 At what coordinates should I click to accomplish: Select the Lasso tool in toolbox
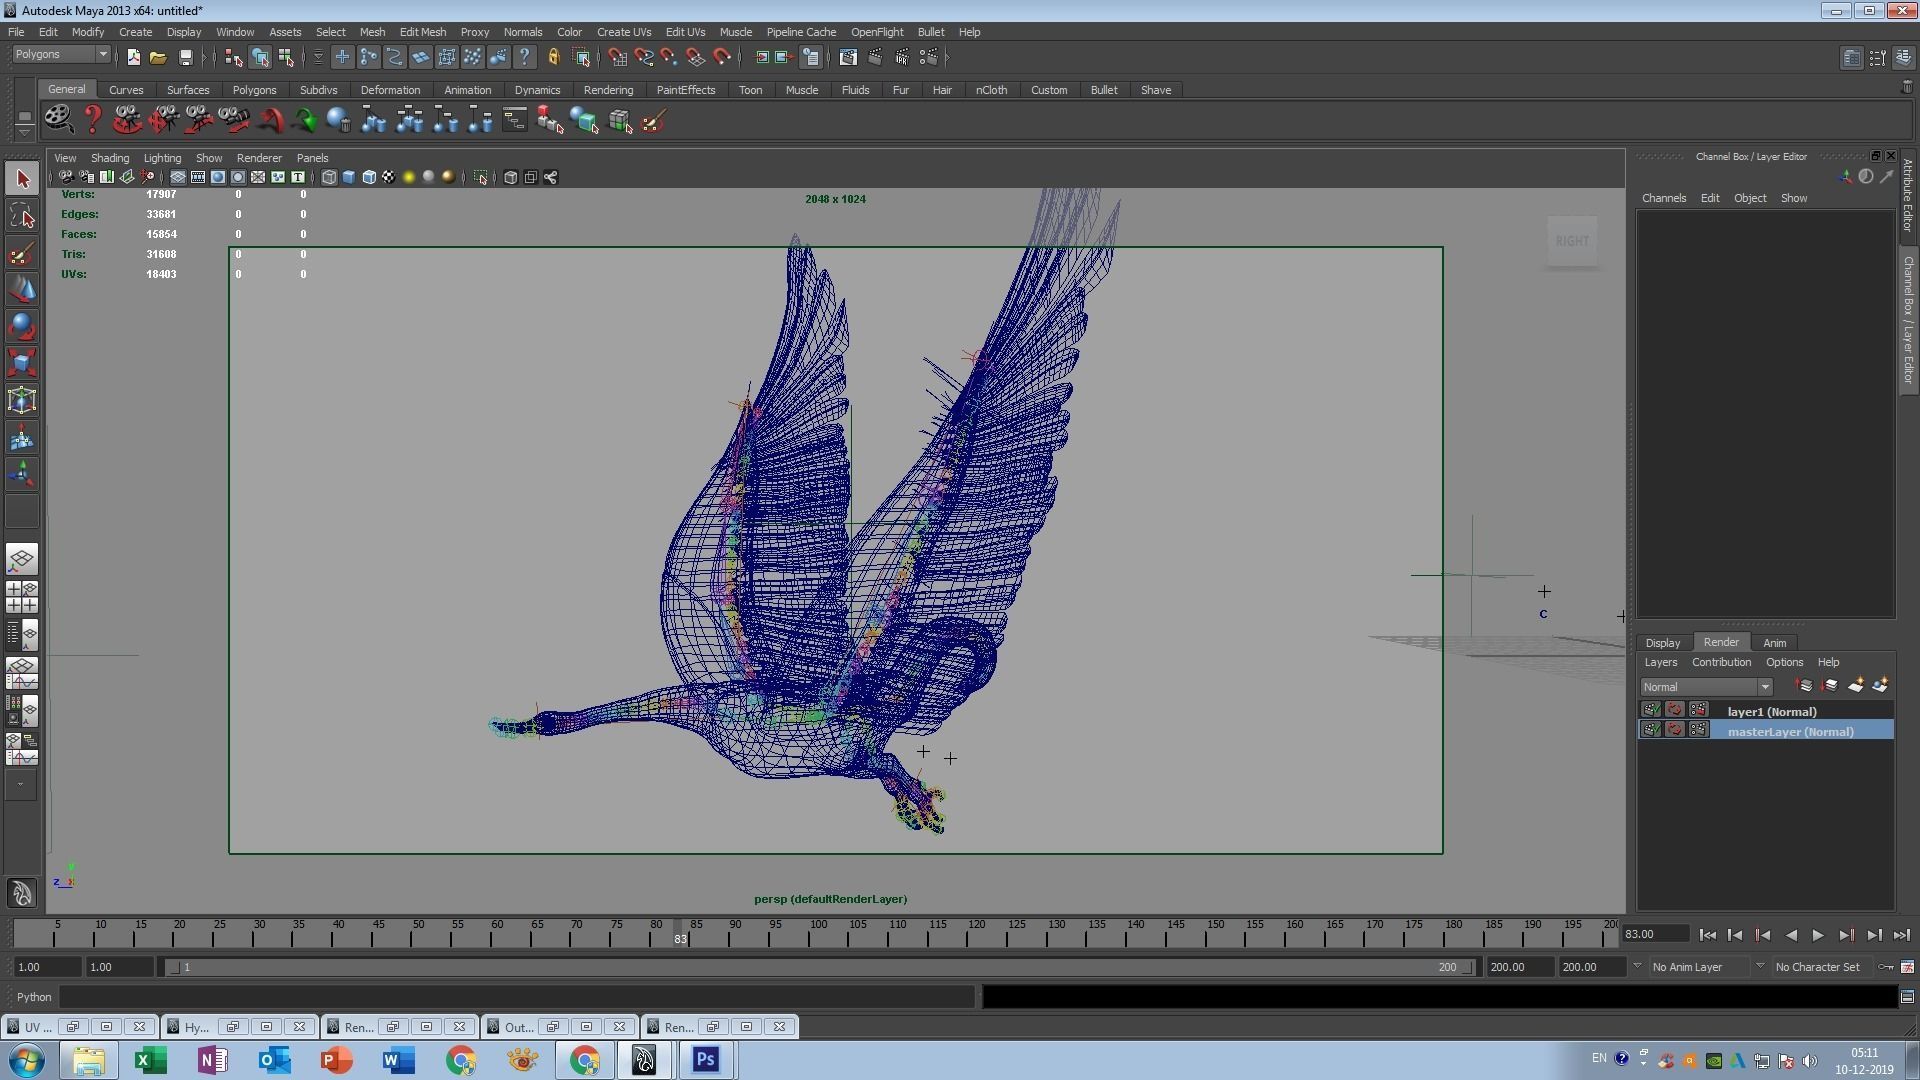(x=22, y=216)
